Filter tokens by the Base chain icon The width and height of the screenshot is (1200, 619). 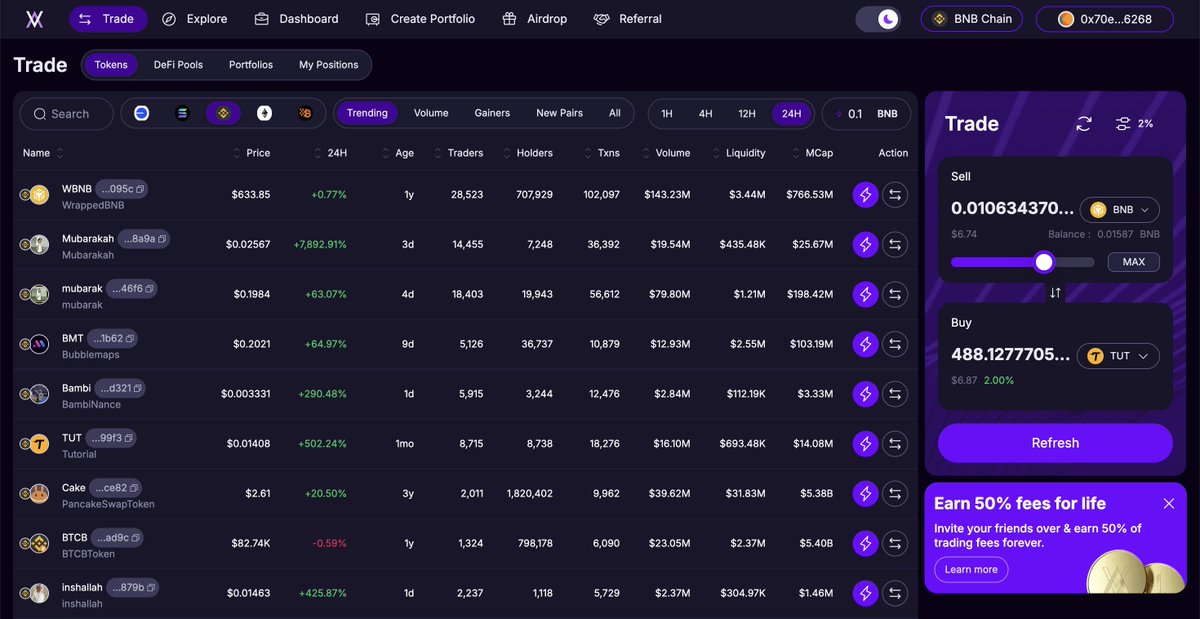pyautogui.click(x=141, y=114)
